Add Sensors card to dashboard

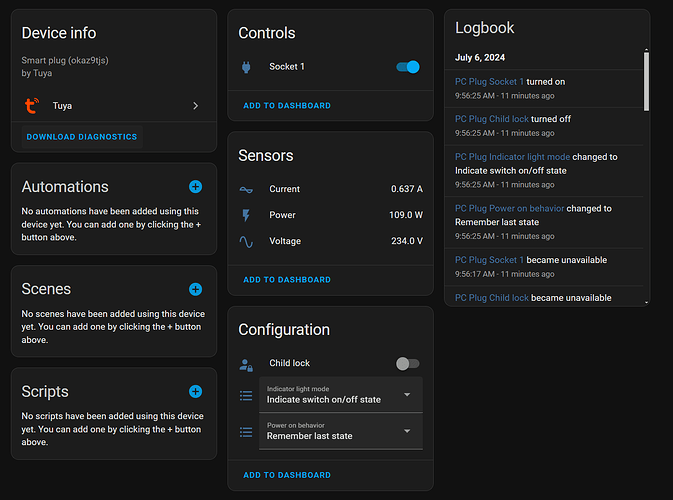[x=287, y=280]
